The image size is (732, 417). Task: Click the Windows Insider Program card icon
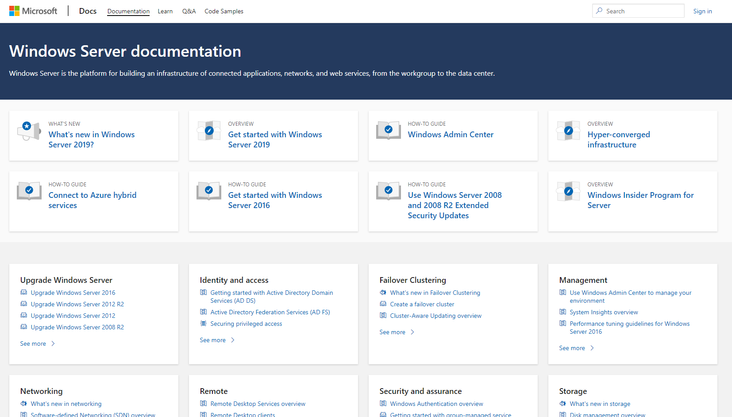(x=568, y=191)
